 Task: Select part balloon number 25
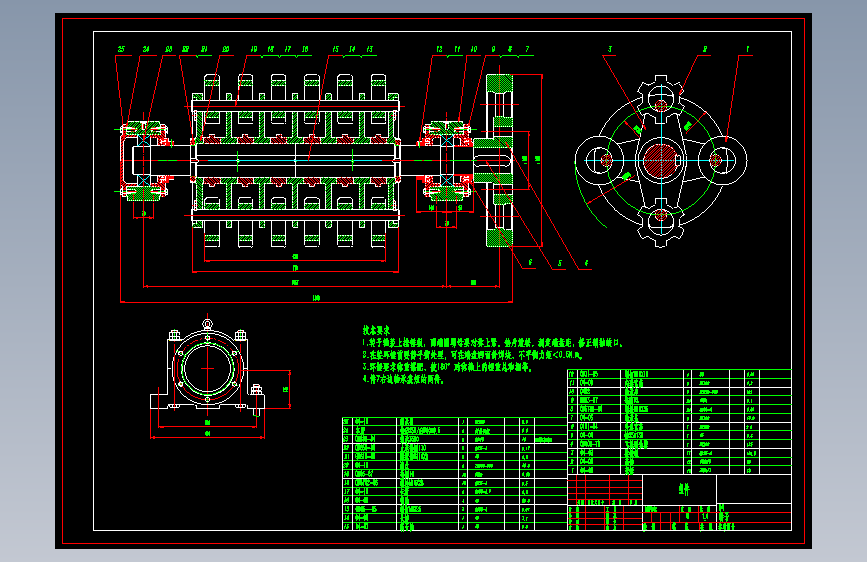(x=121, y=49)
